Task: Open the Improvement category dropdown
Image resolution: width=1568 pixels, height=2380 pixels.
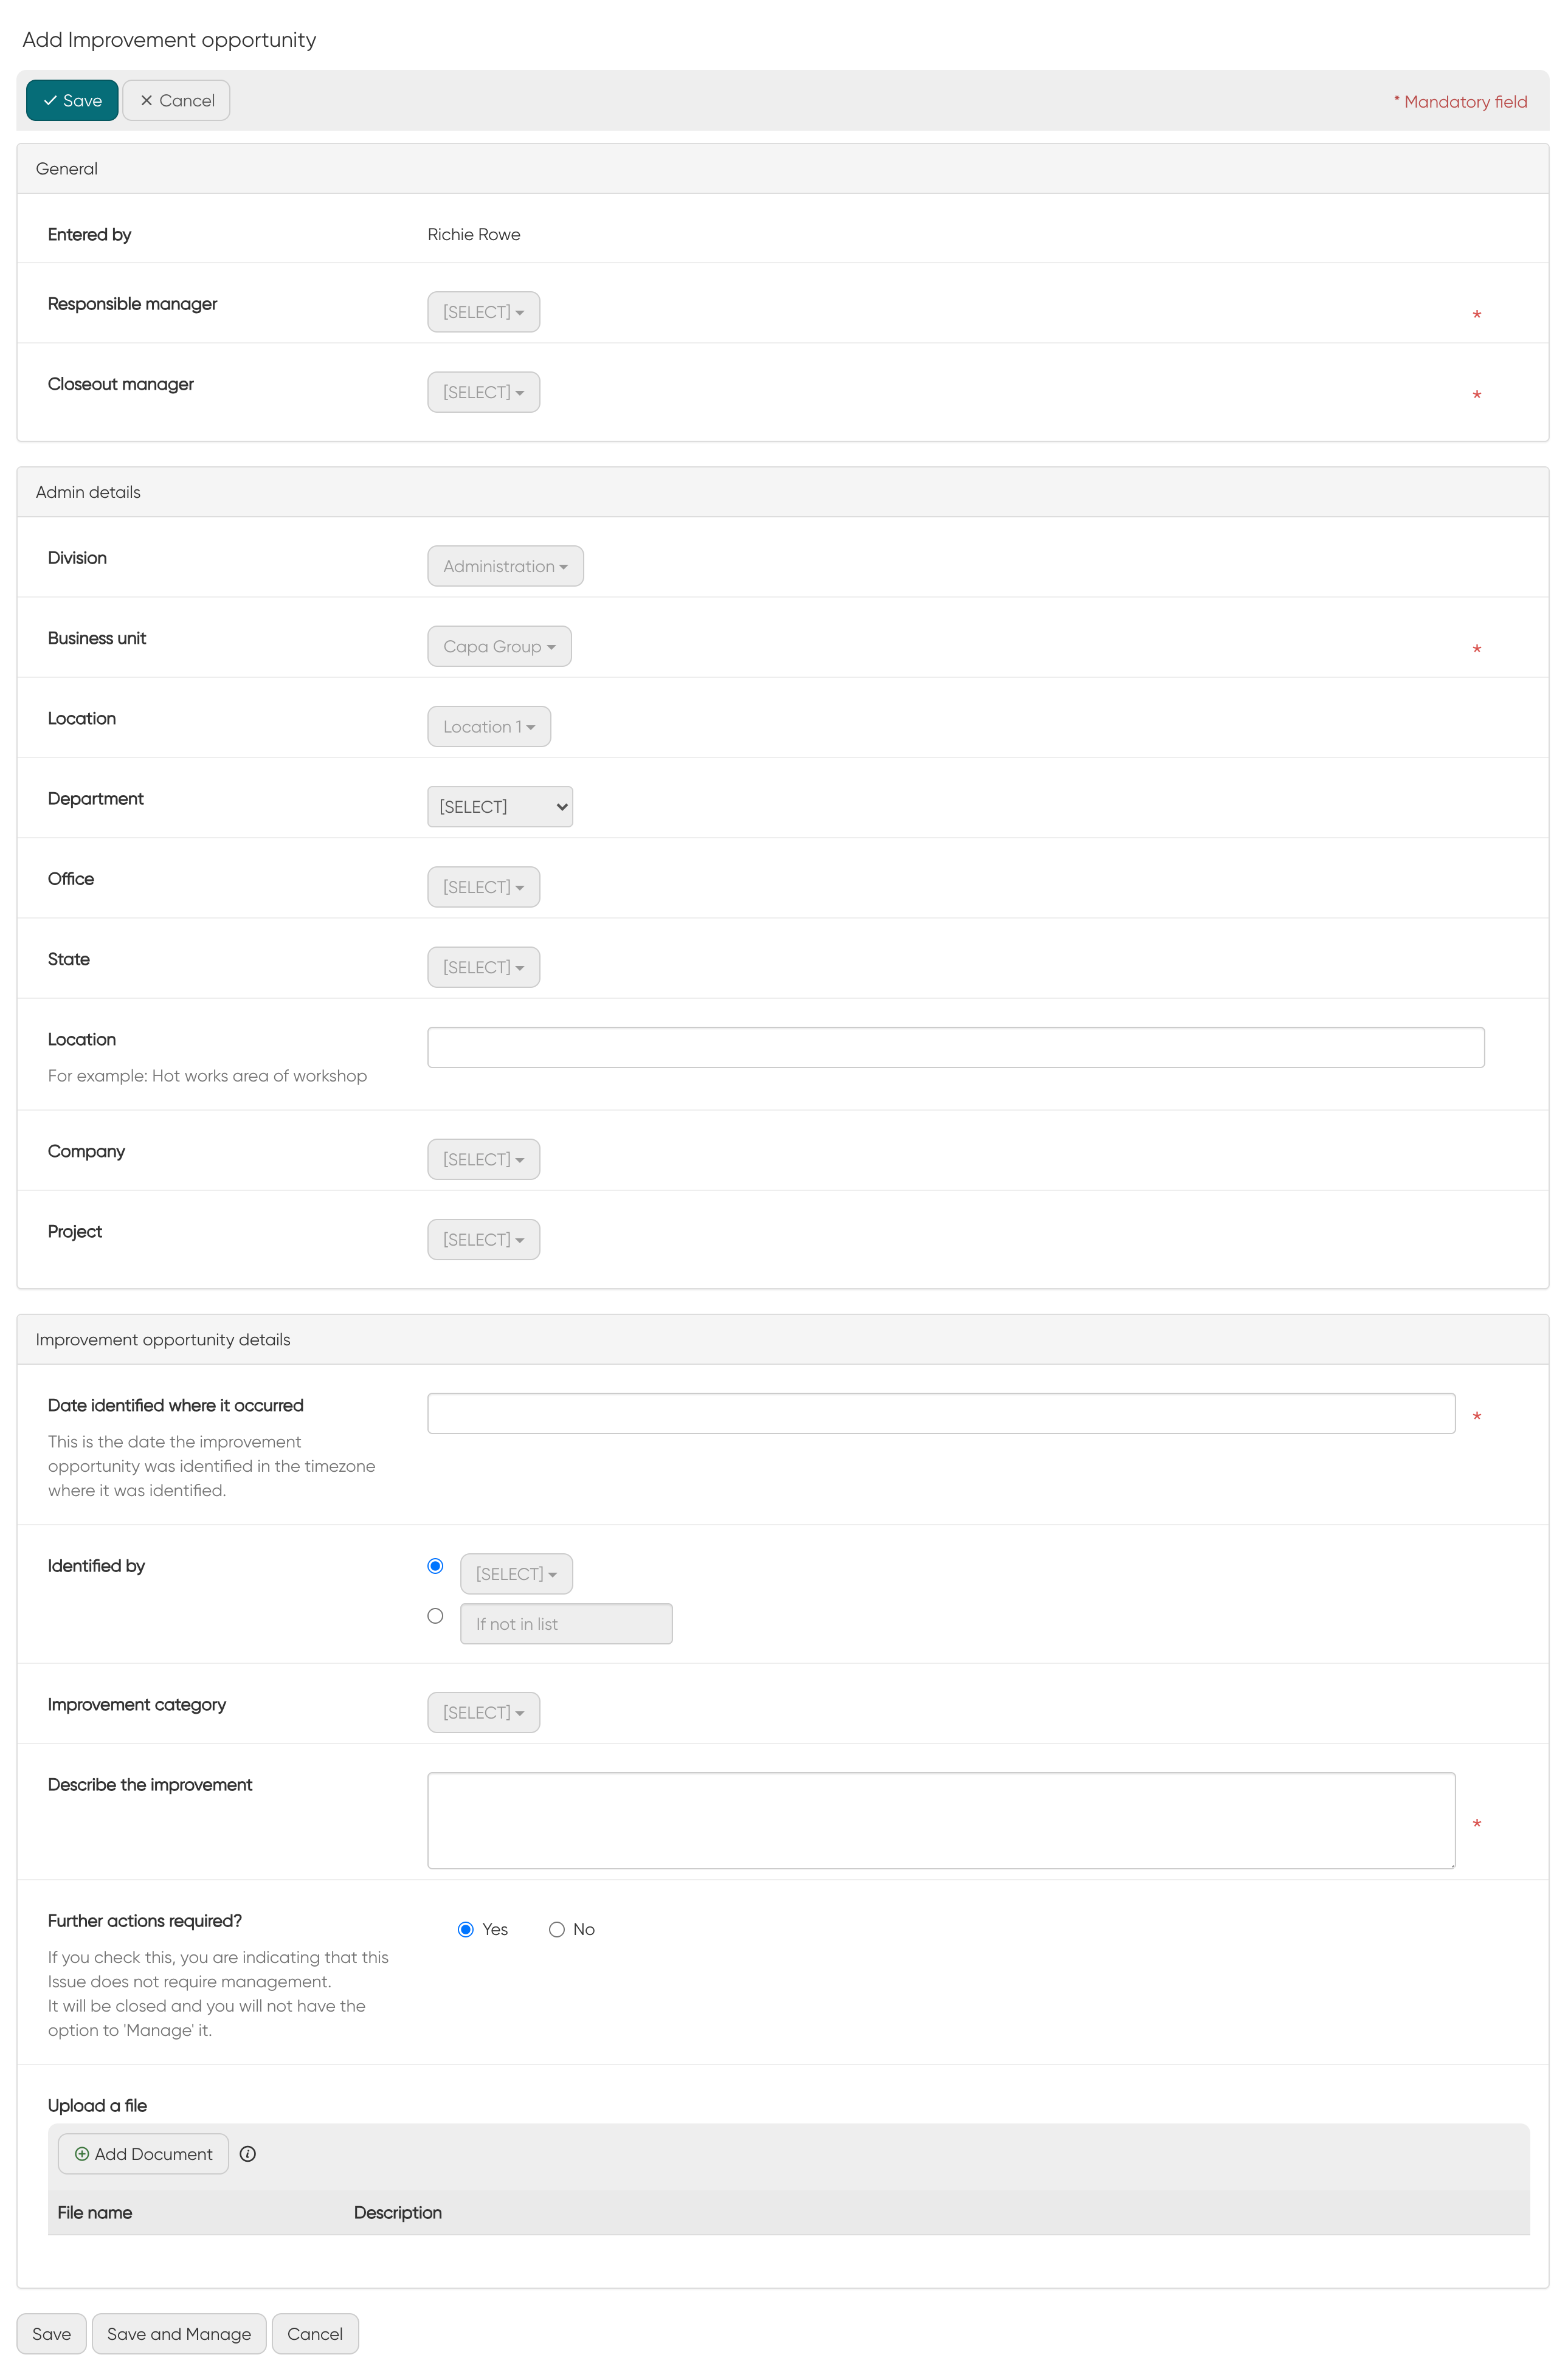Action: point(483,1712)
